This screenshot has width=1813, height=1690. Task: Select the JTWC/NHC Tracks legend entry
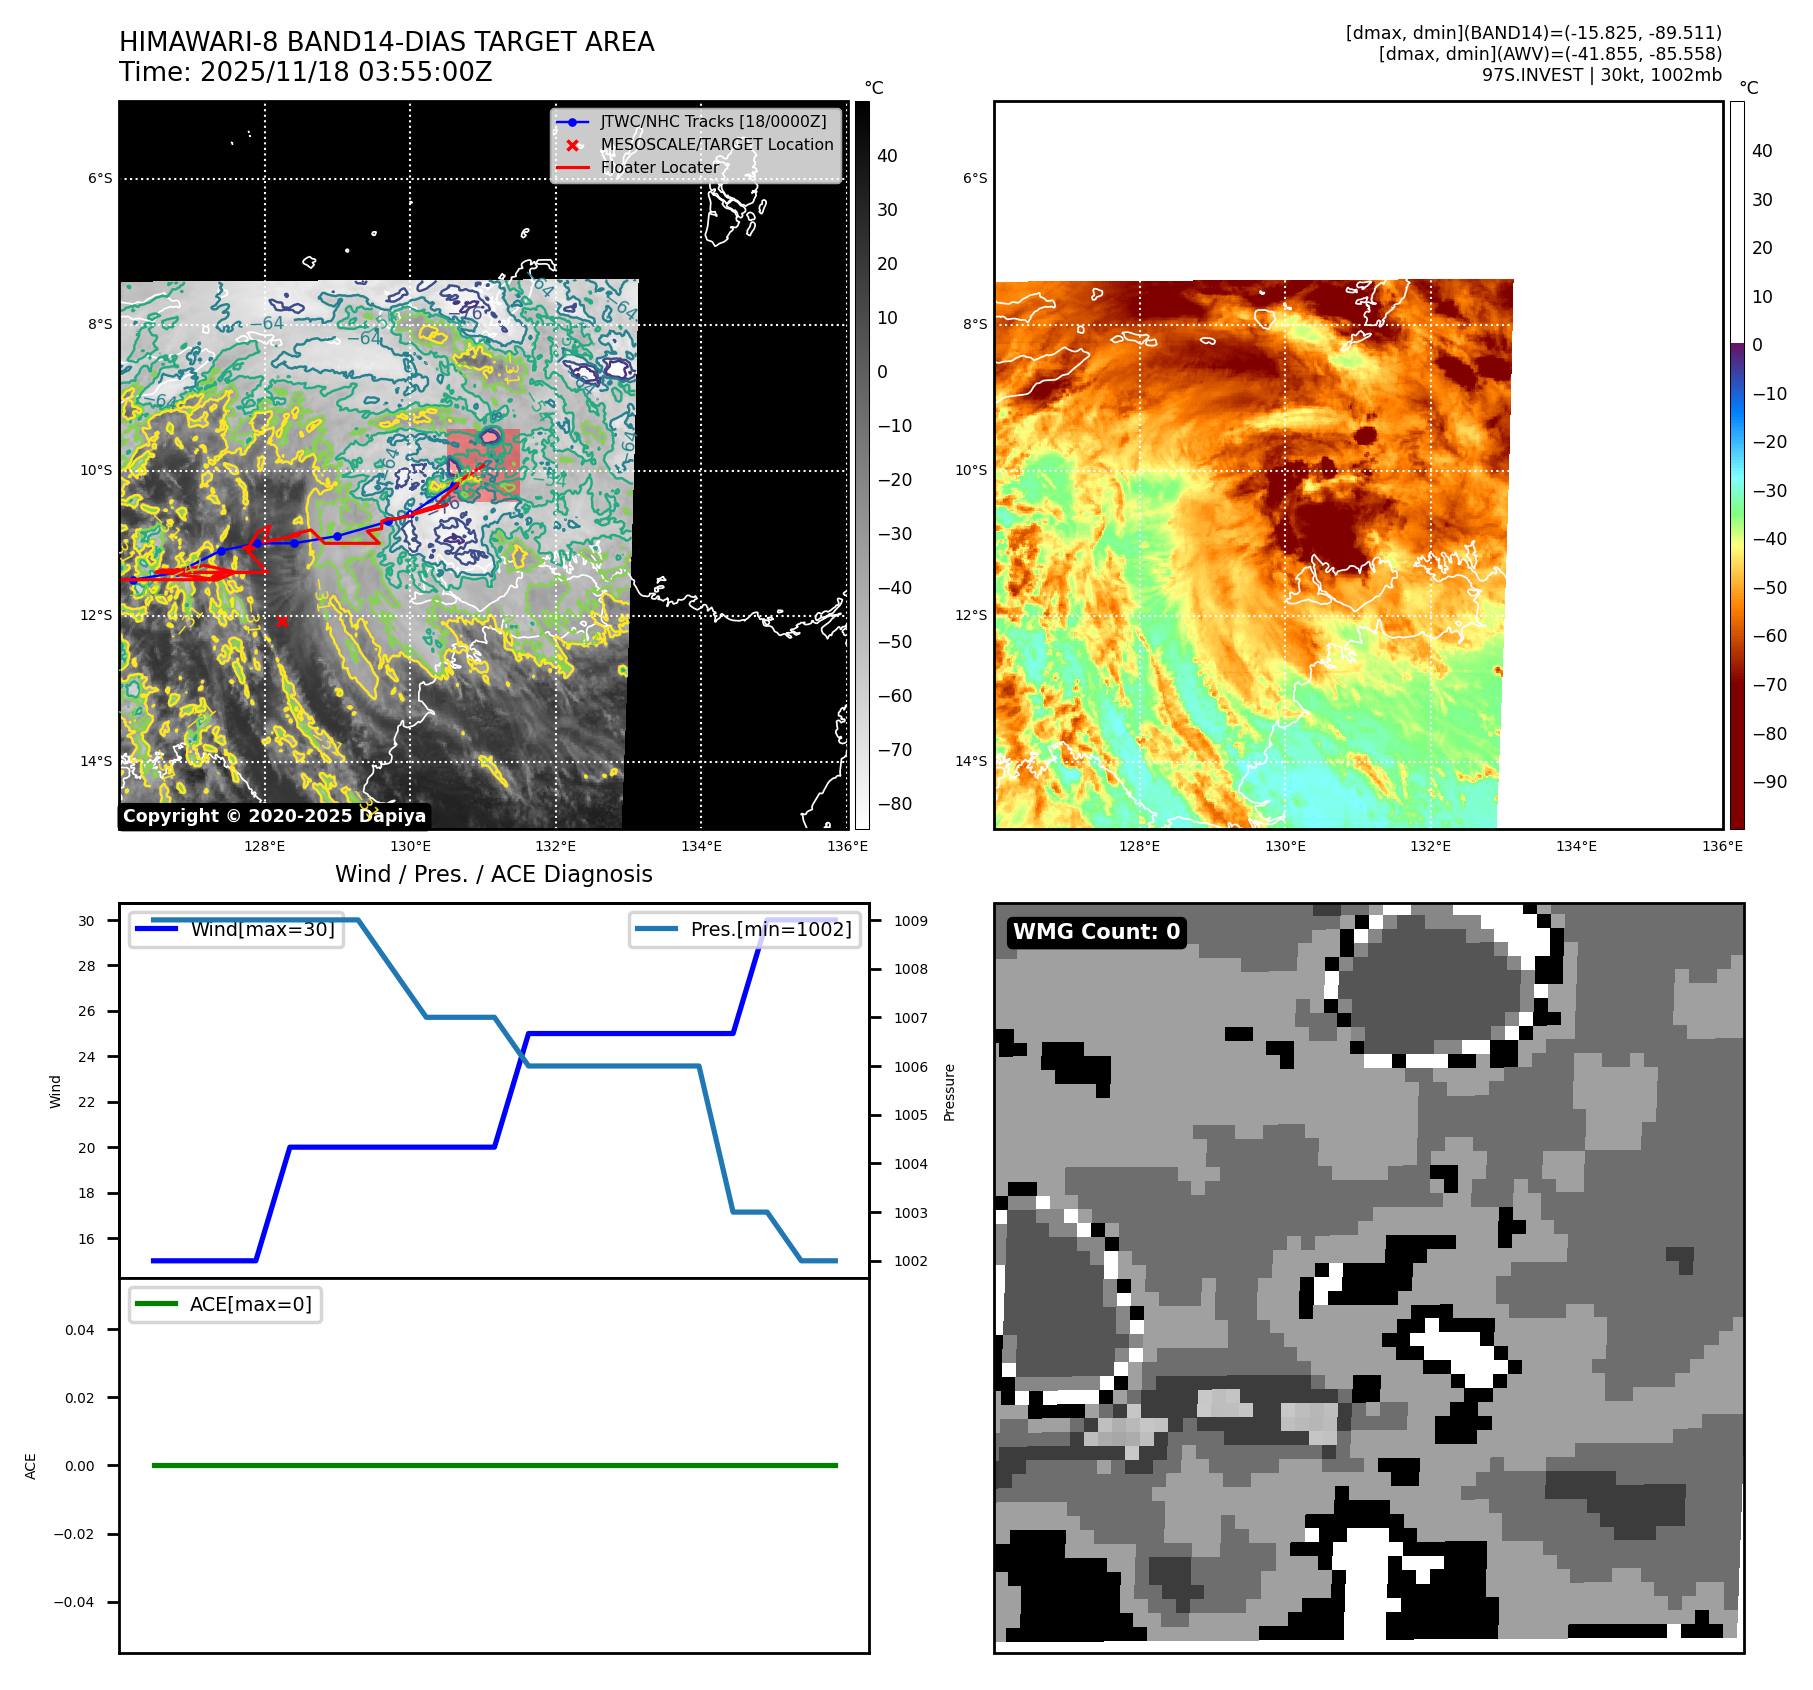tap(713, 122)
